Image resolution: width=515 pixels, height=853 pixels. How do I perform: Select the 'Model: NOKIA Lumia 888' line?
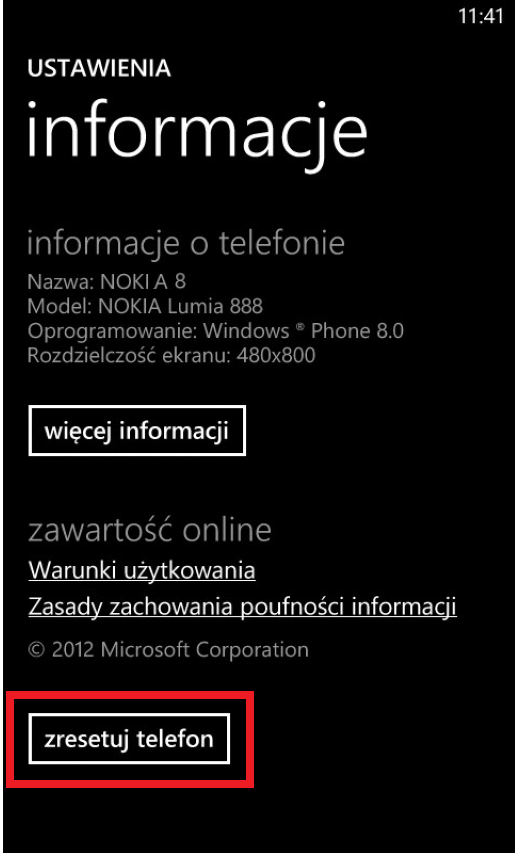click(145, 306)
